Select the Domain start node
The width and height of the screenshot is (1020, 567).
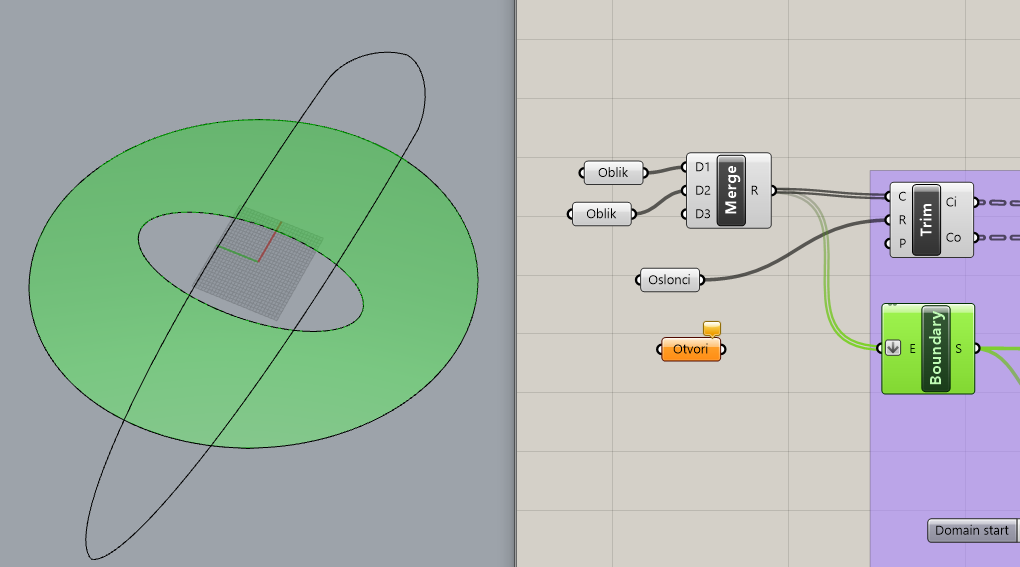pos(972,531)
